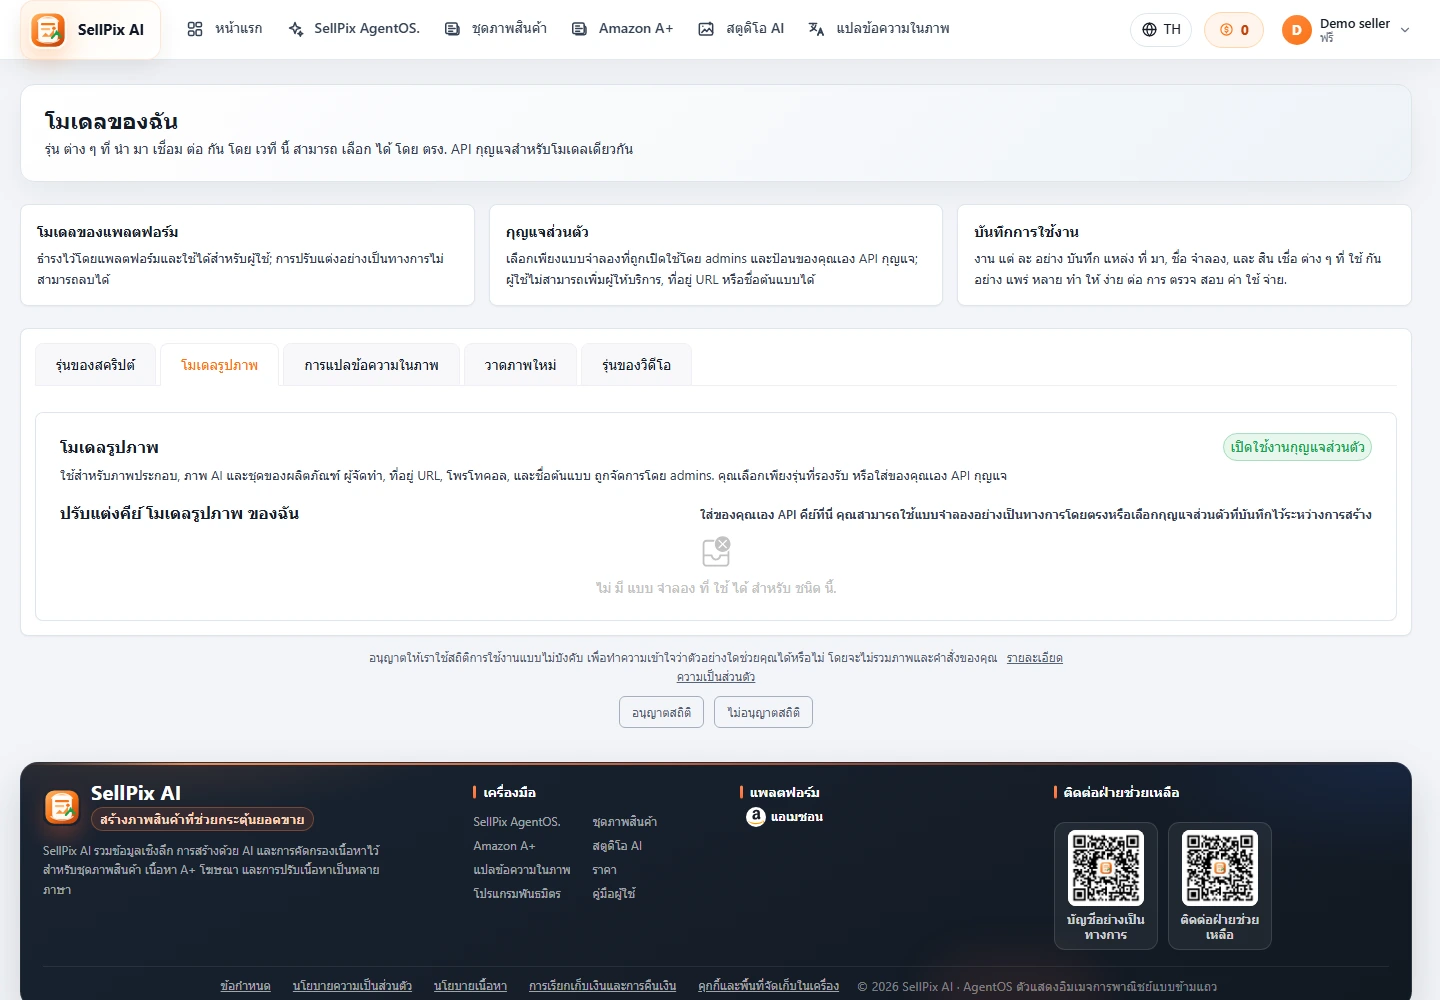Click the Amazon logo in footer platform
This screenshot has height=1000, width=1440.
point(756,817)
